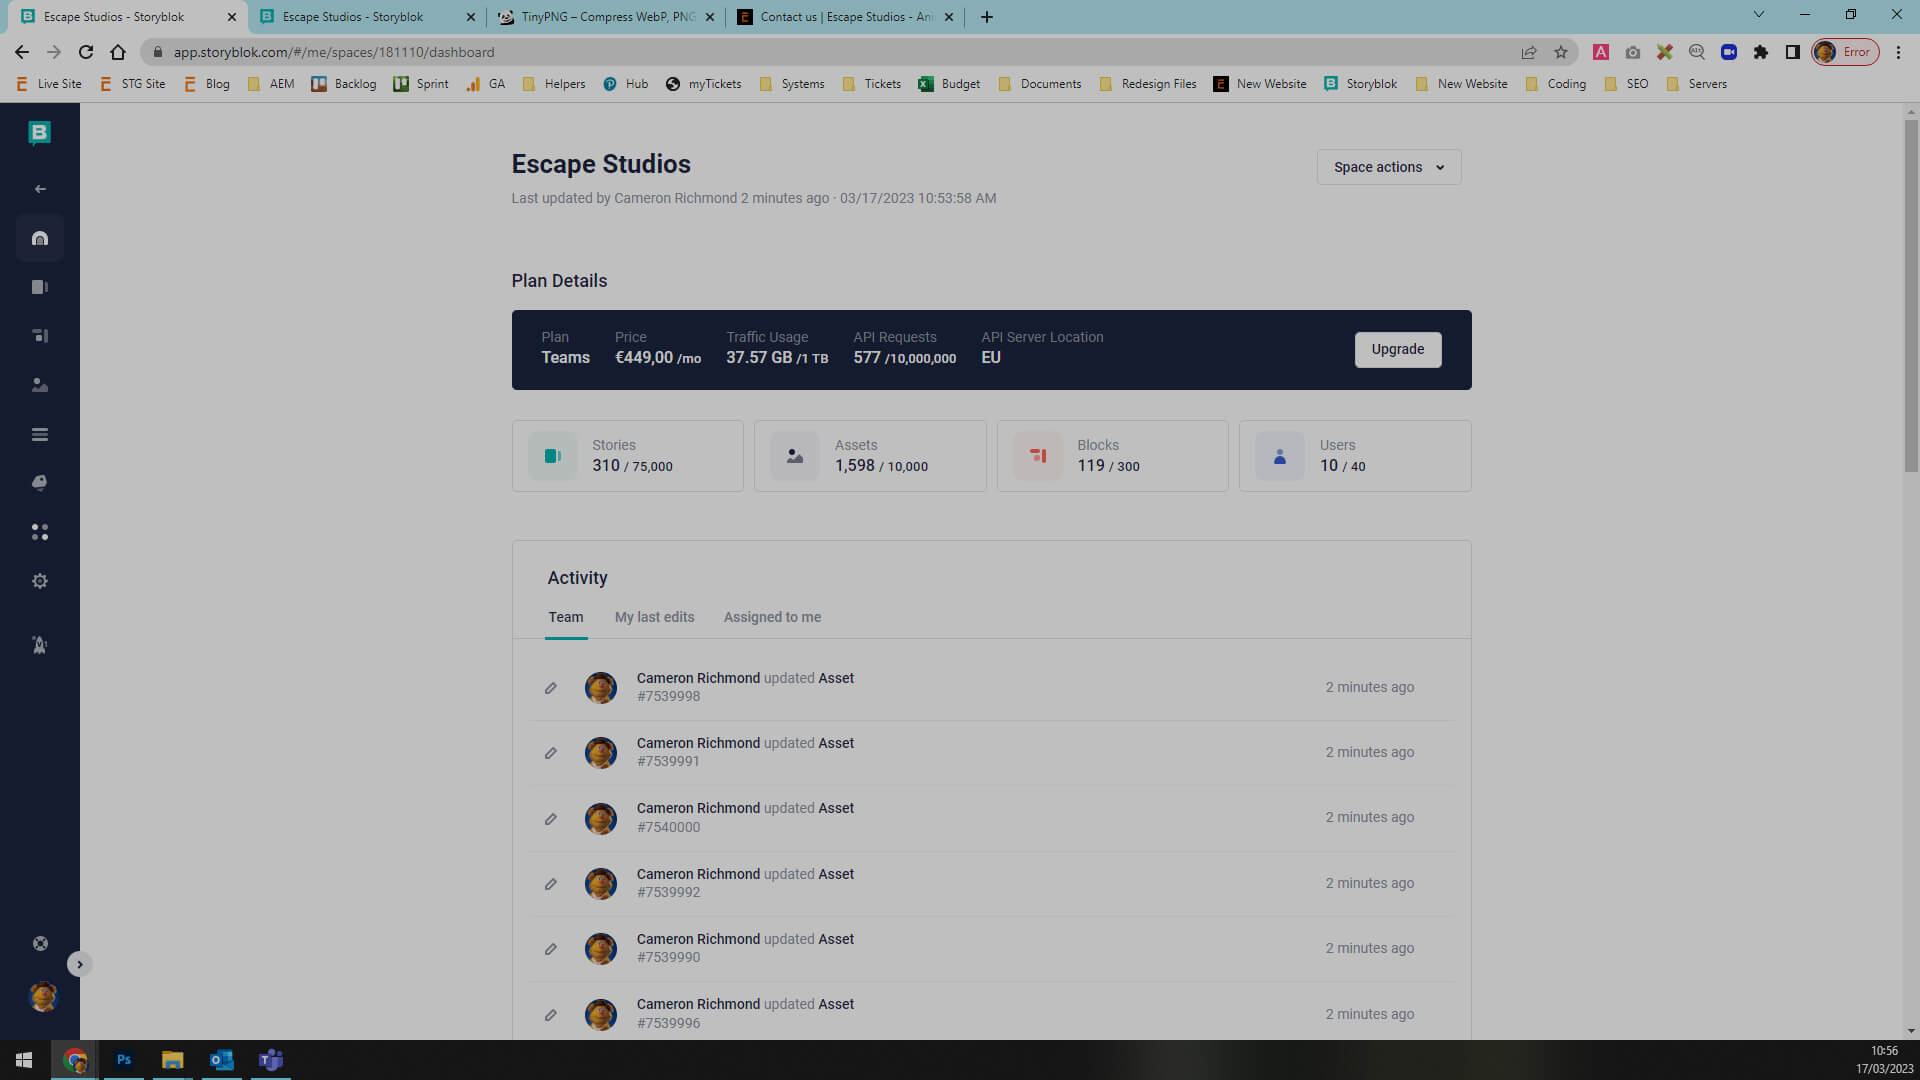Open Block Library icon in sidebar

click(x=40, y=336)
